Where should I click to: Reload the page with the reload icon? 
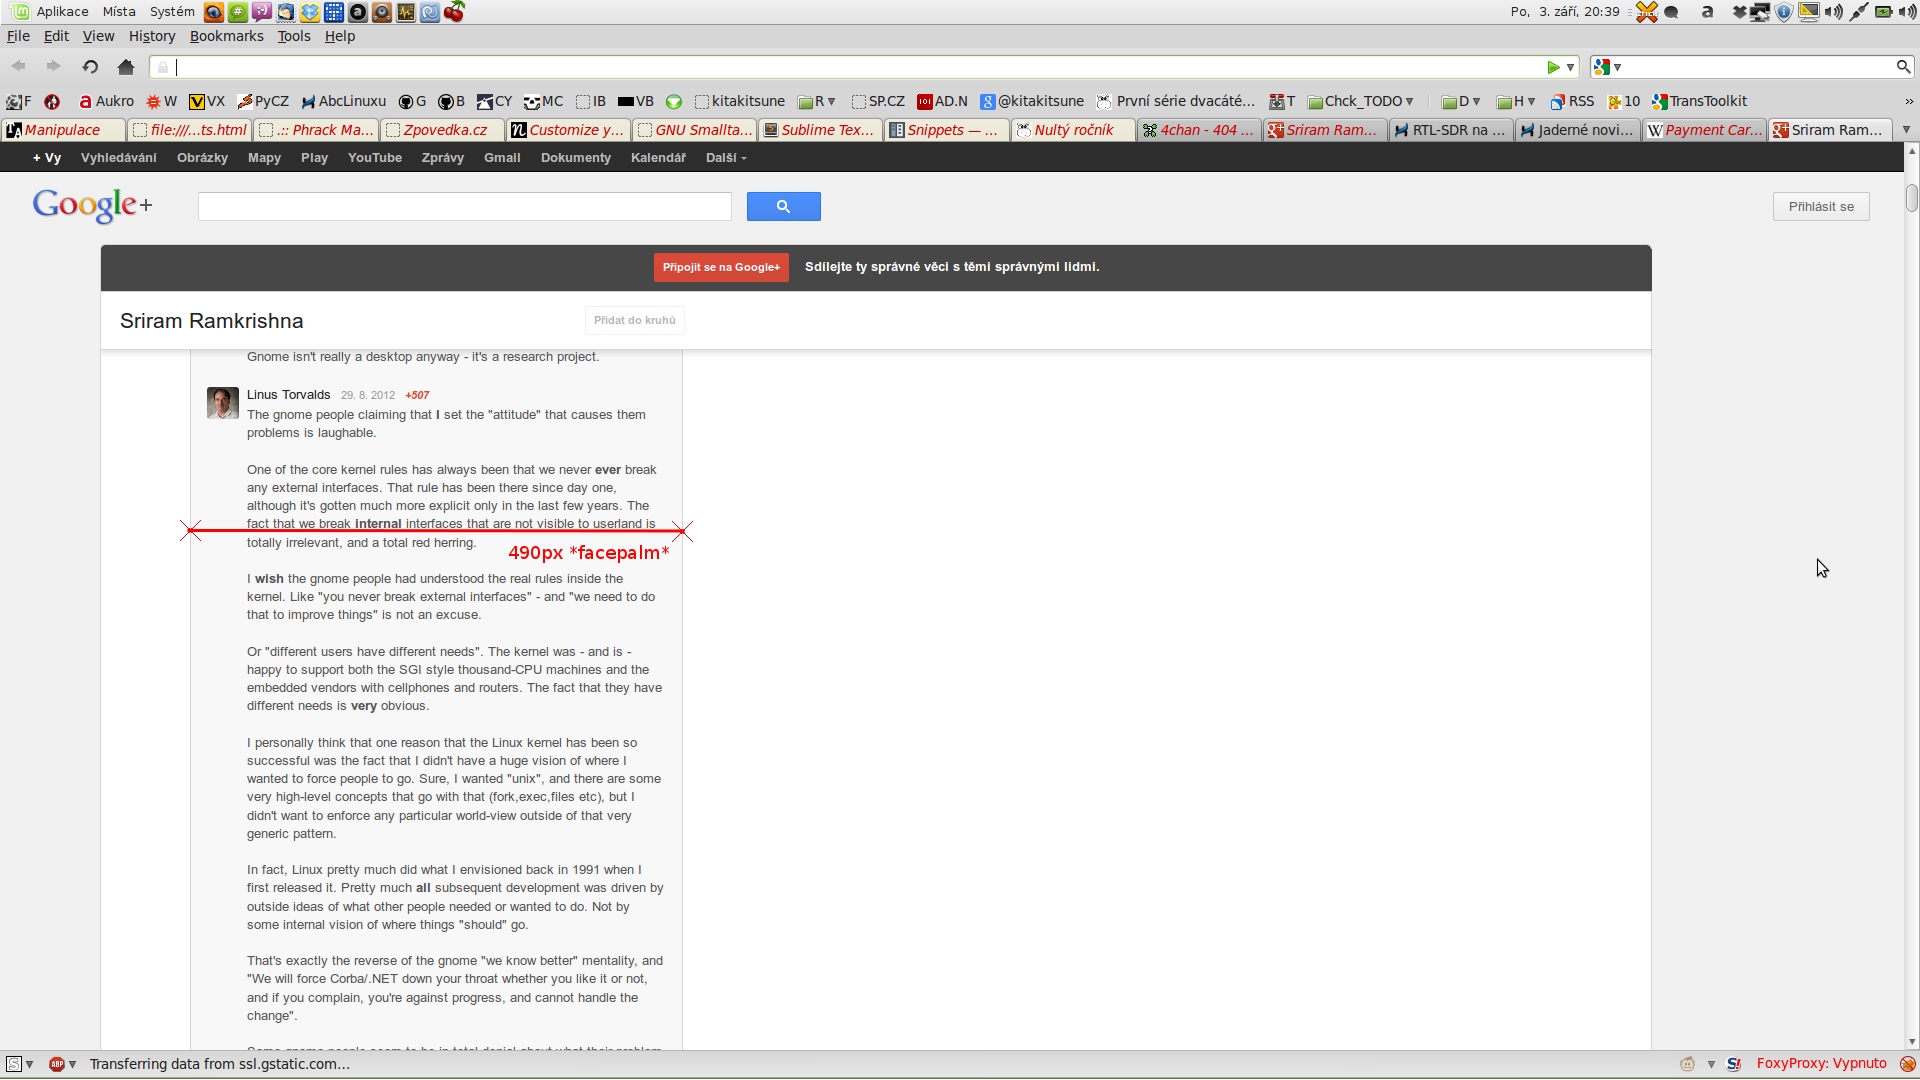pos(90,67)
